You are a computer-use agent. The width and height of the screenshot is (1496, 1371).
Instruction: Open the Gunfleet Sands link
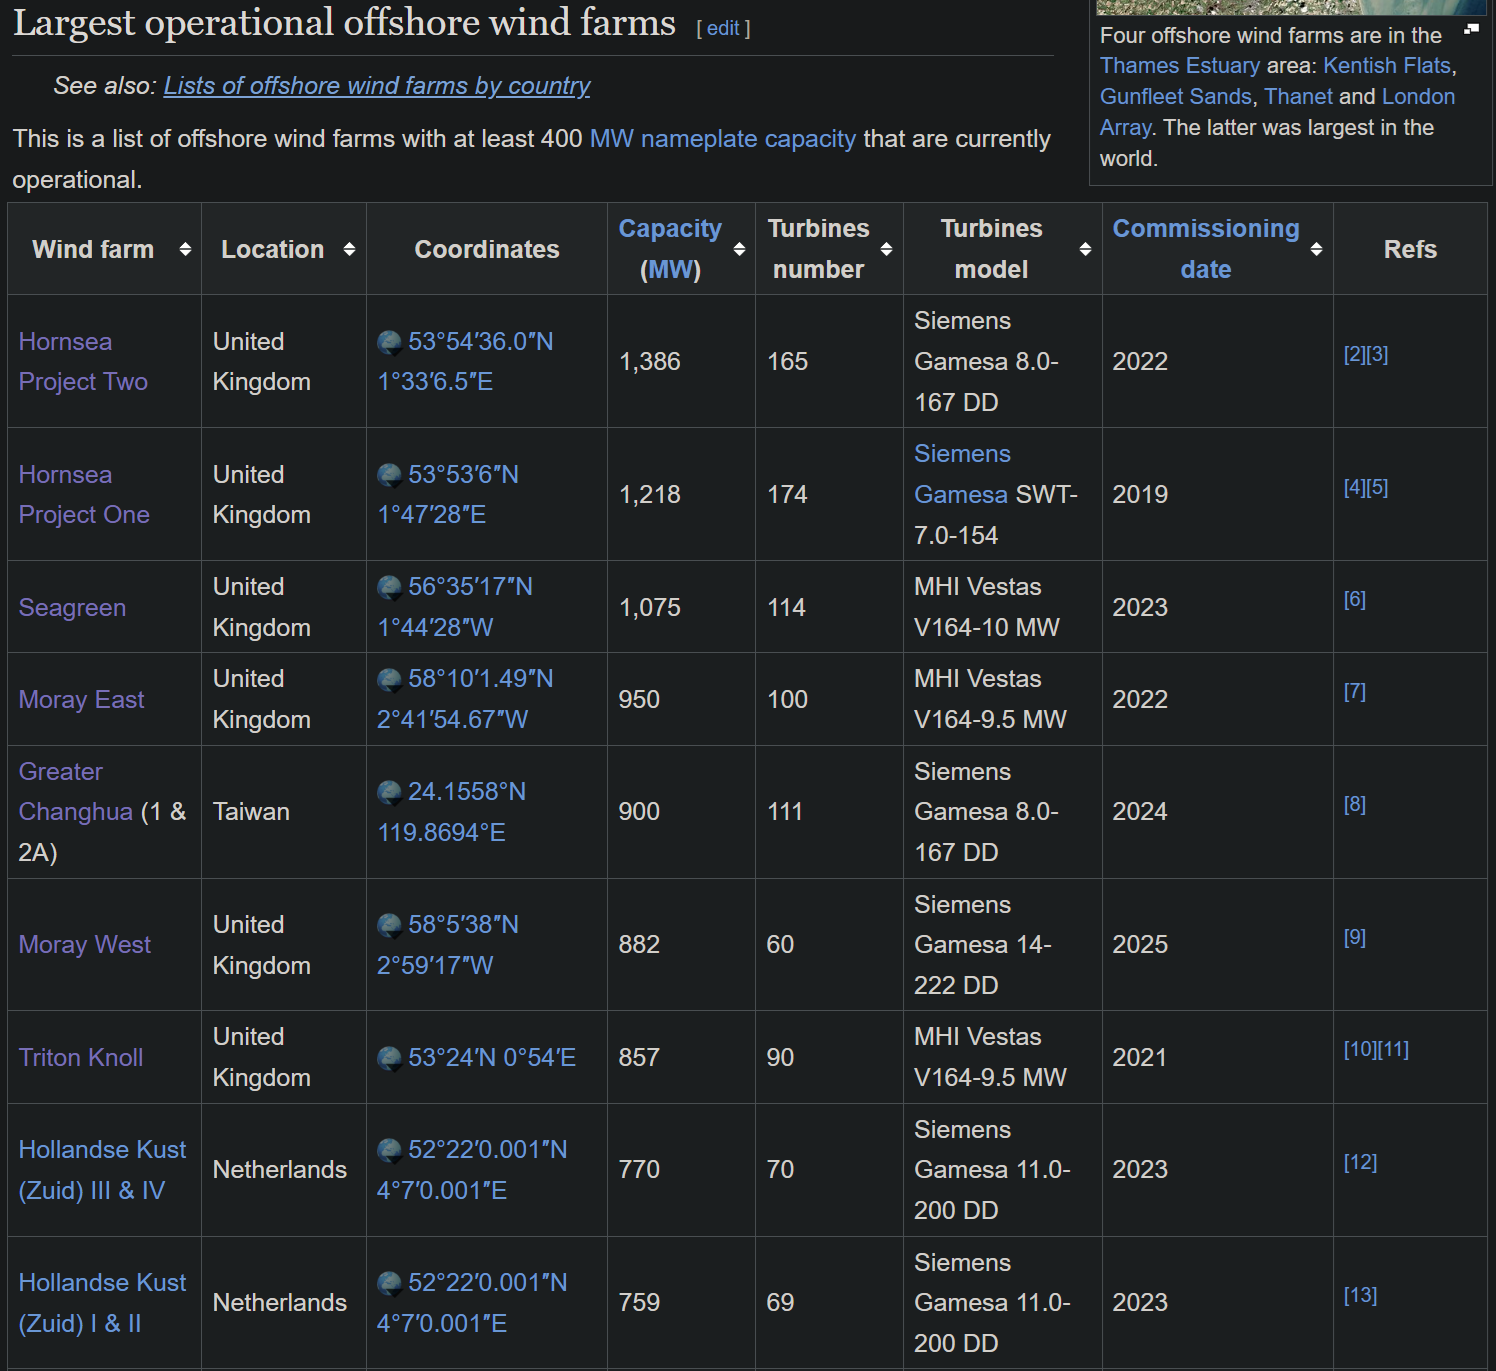[x=1176, y=97]
